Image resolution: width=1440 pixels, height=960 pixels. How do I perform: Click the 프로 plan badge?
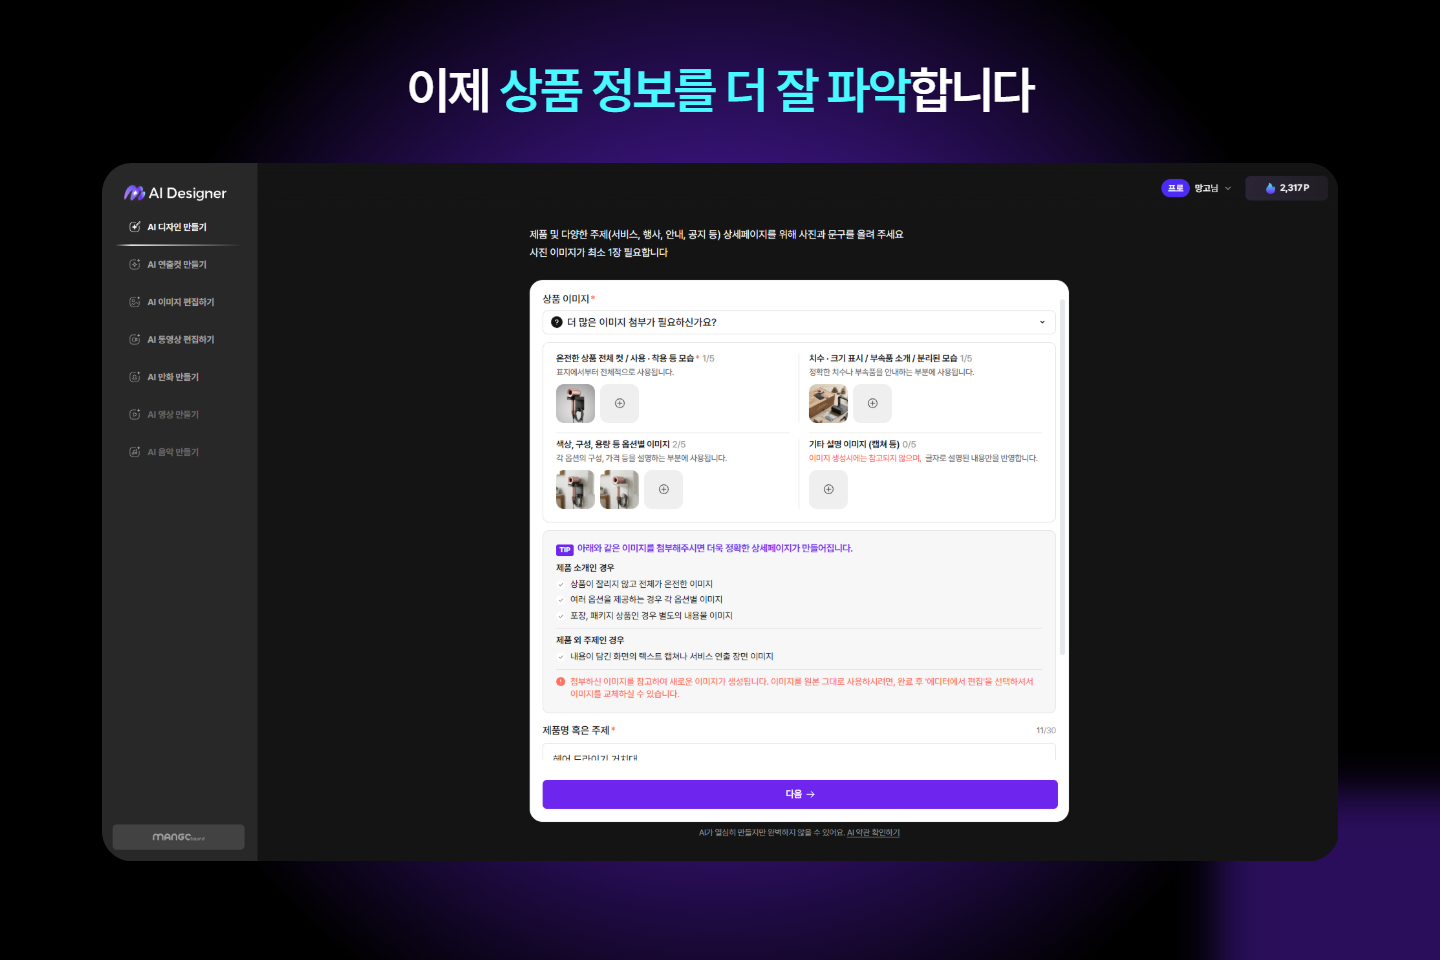click(x=1175, y=188)
